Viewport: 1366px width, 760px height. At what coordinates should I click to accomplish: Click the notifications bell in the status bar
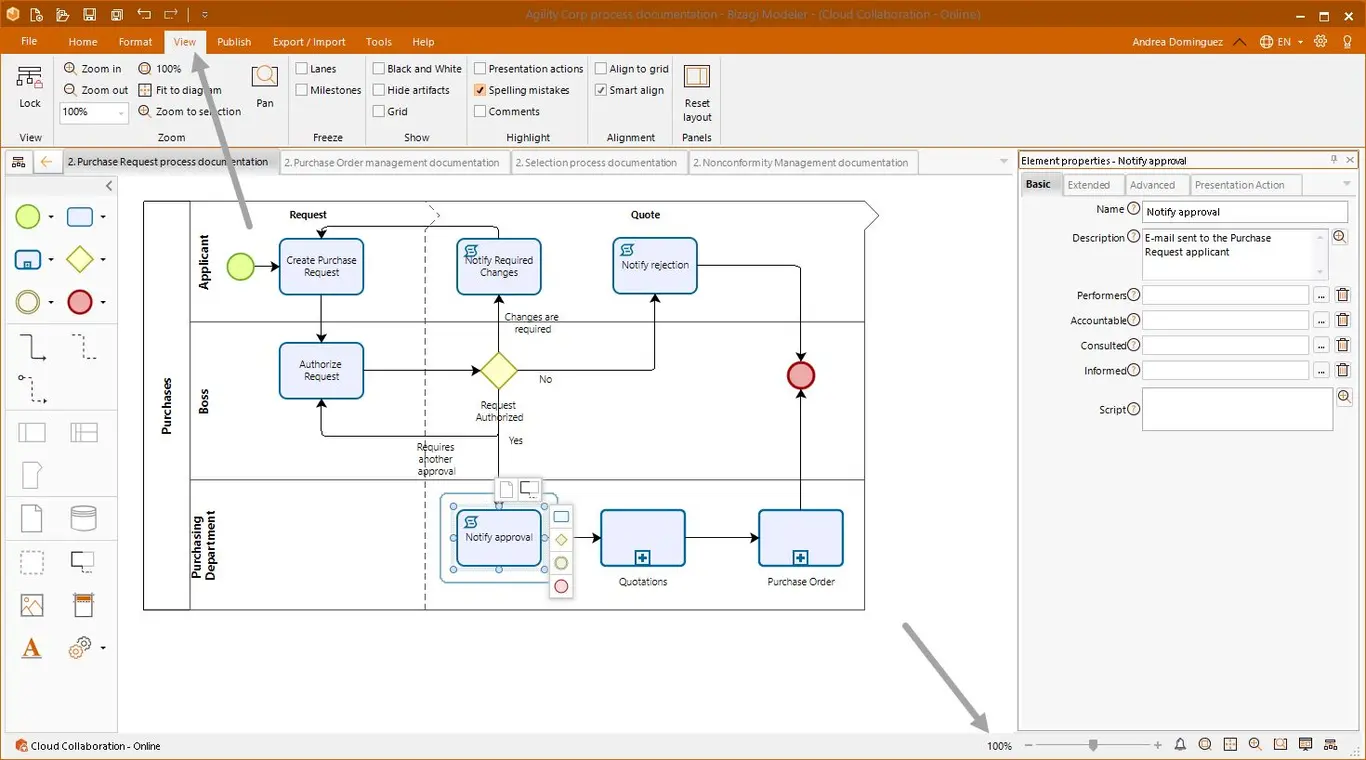click(1180, 745)
